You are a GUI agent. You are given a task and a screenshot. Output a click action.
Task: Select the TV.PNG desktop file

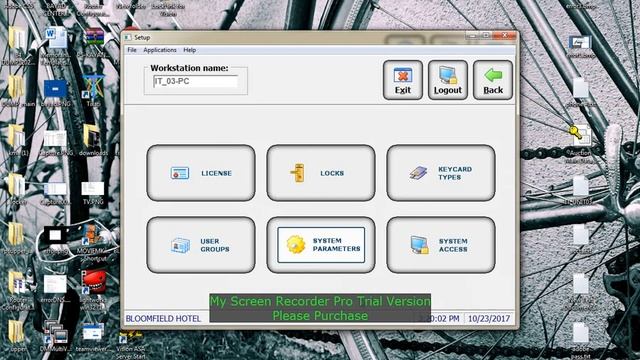93,193
